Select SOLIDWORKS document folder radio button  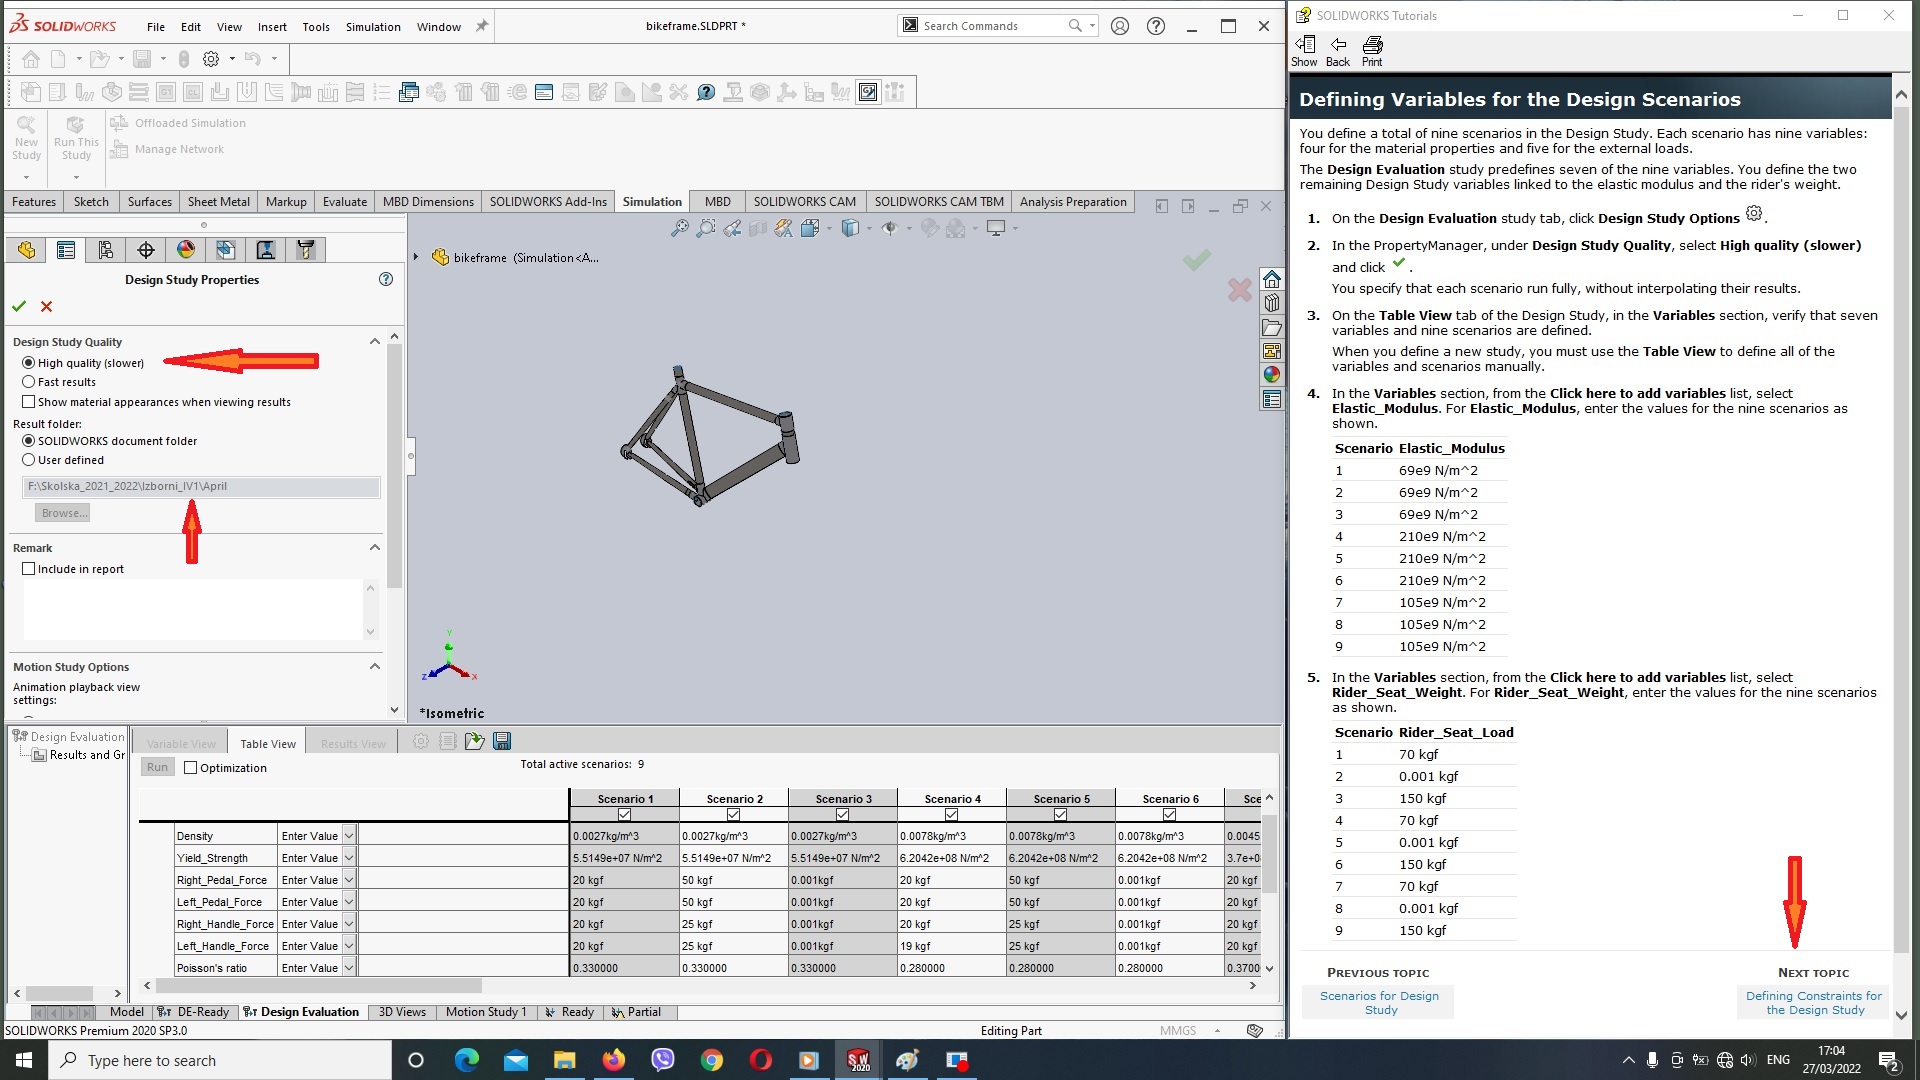click(28, 441)
